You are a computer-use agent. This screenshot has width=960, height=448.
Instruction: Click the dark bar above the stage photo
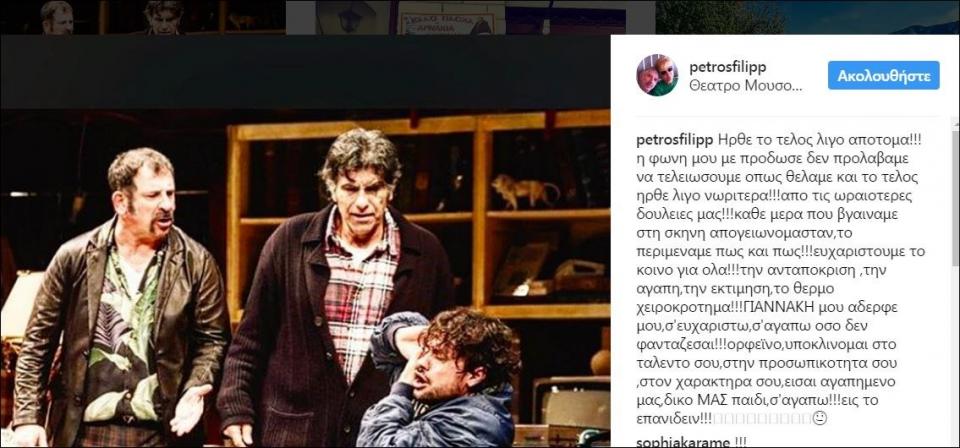305,72
